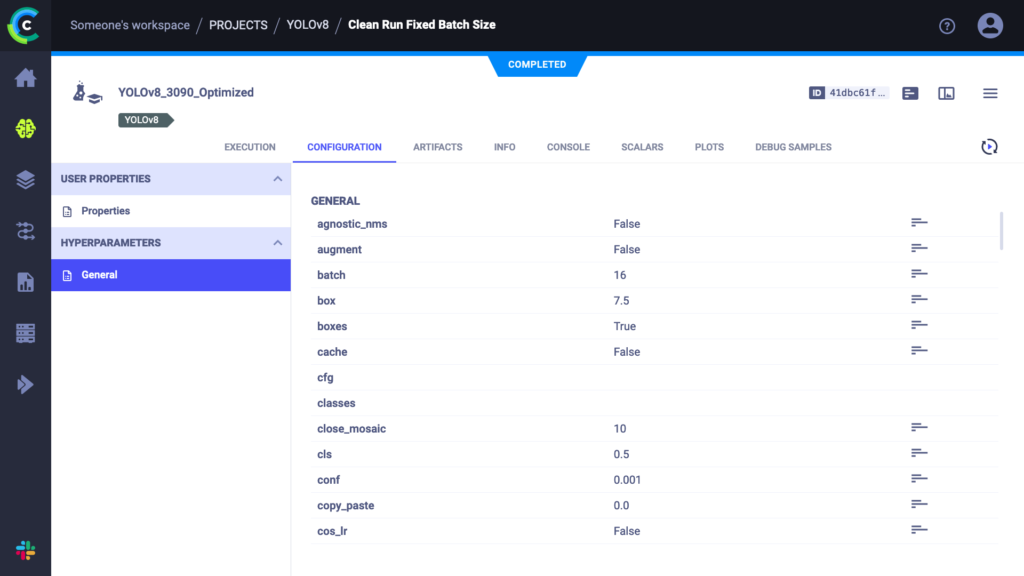The width and height of the screenshot is (1024, 576).
Task: Copy the experiment ID 41dbc61f
Action: [848, 93]
